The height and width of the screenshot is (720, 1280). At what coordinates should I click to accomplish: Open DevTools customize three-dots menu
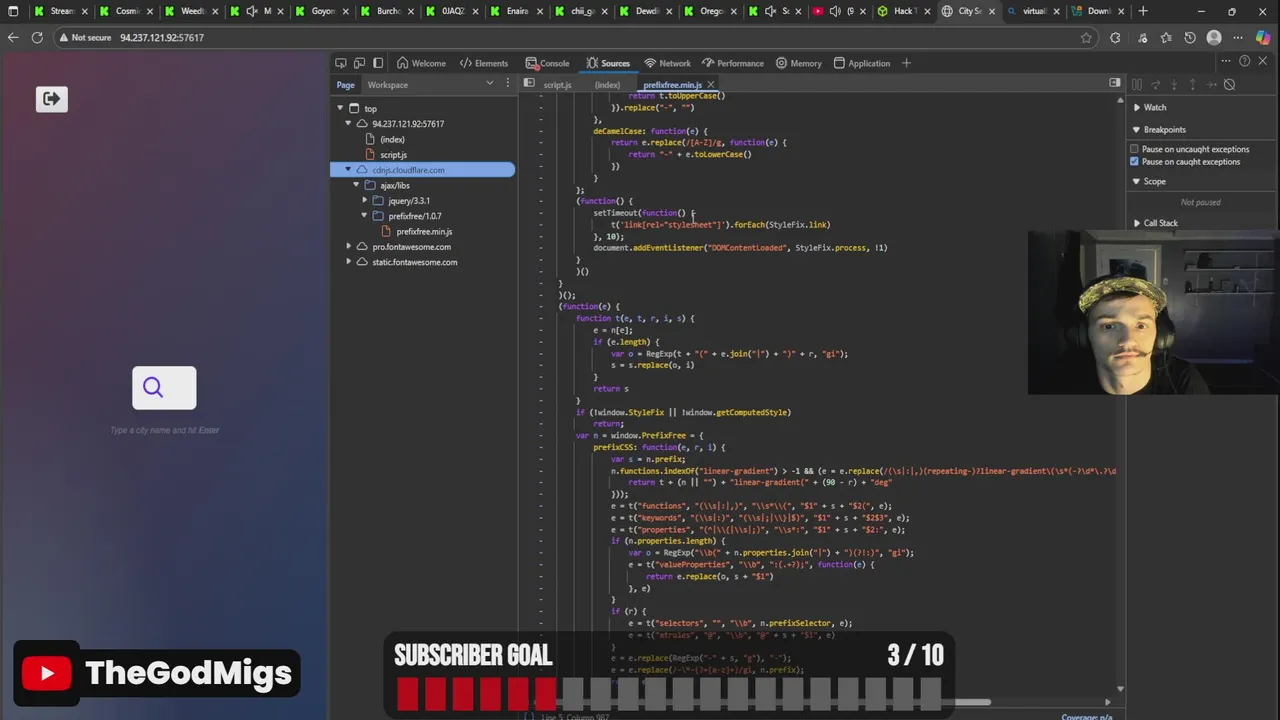1226,62
